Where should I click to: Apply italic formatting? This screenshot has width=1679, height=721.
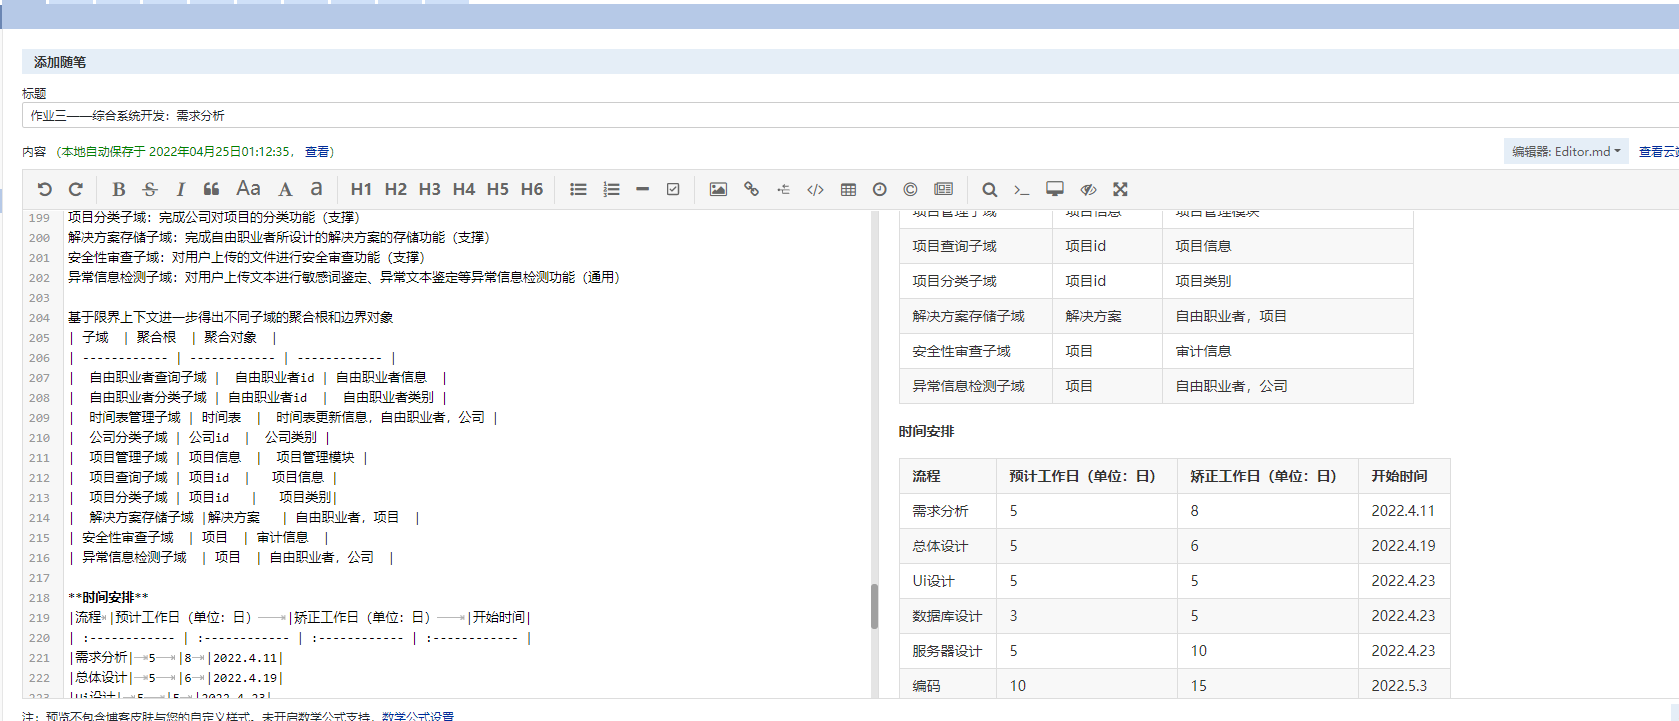[x=180, y=189]
